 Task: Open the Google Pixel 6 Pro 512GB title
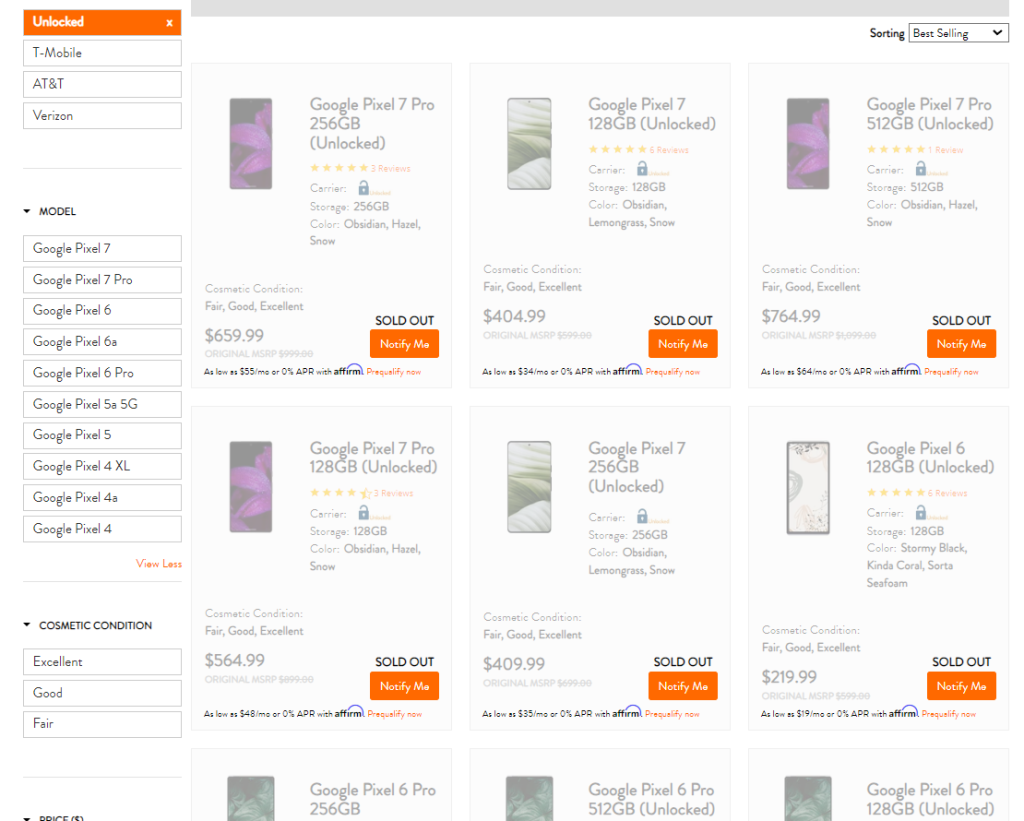(x=652, y=799)
